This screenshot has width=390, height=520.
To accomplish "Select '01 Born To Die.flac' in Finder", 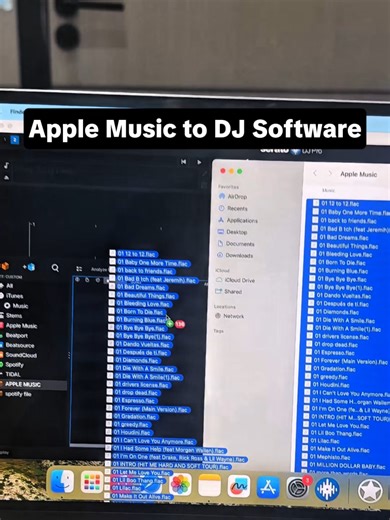I will 342,262.
